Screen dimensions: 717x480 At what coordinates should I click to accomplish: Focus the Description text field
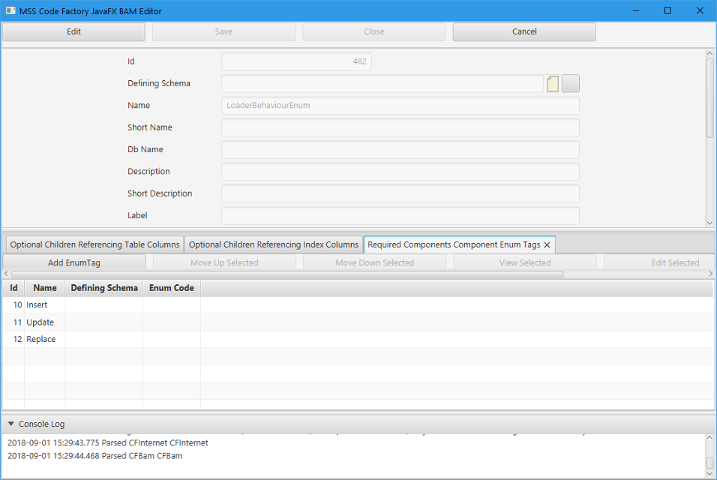coord(400,172)
